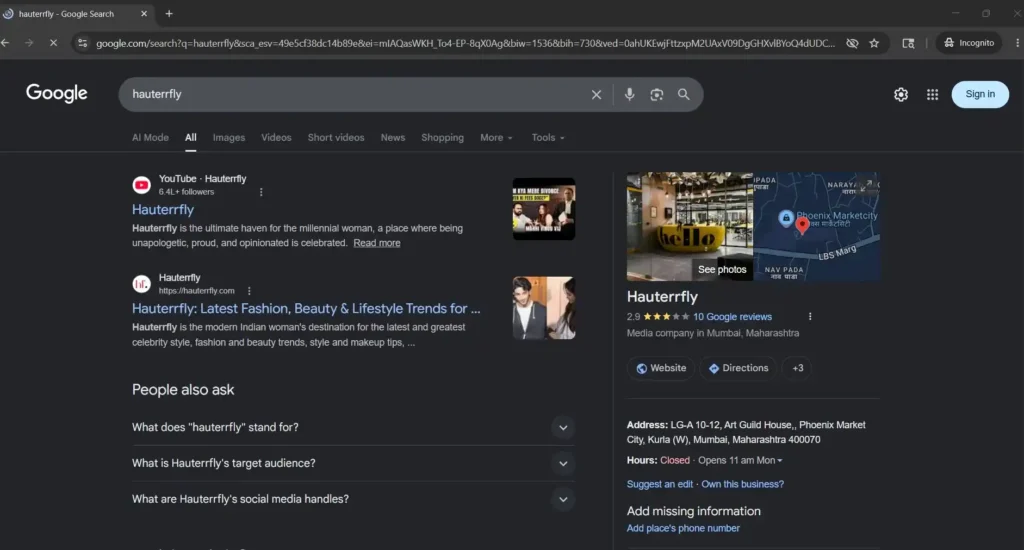
Task: Switch to Videos tab
Action: point(276,138)
